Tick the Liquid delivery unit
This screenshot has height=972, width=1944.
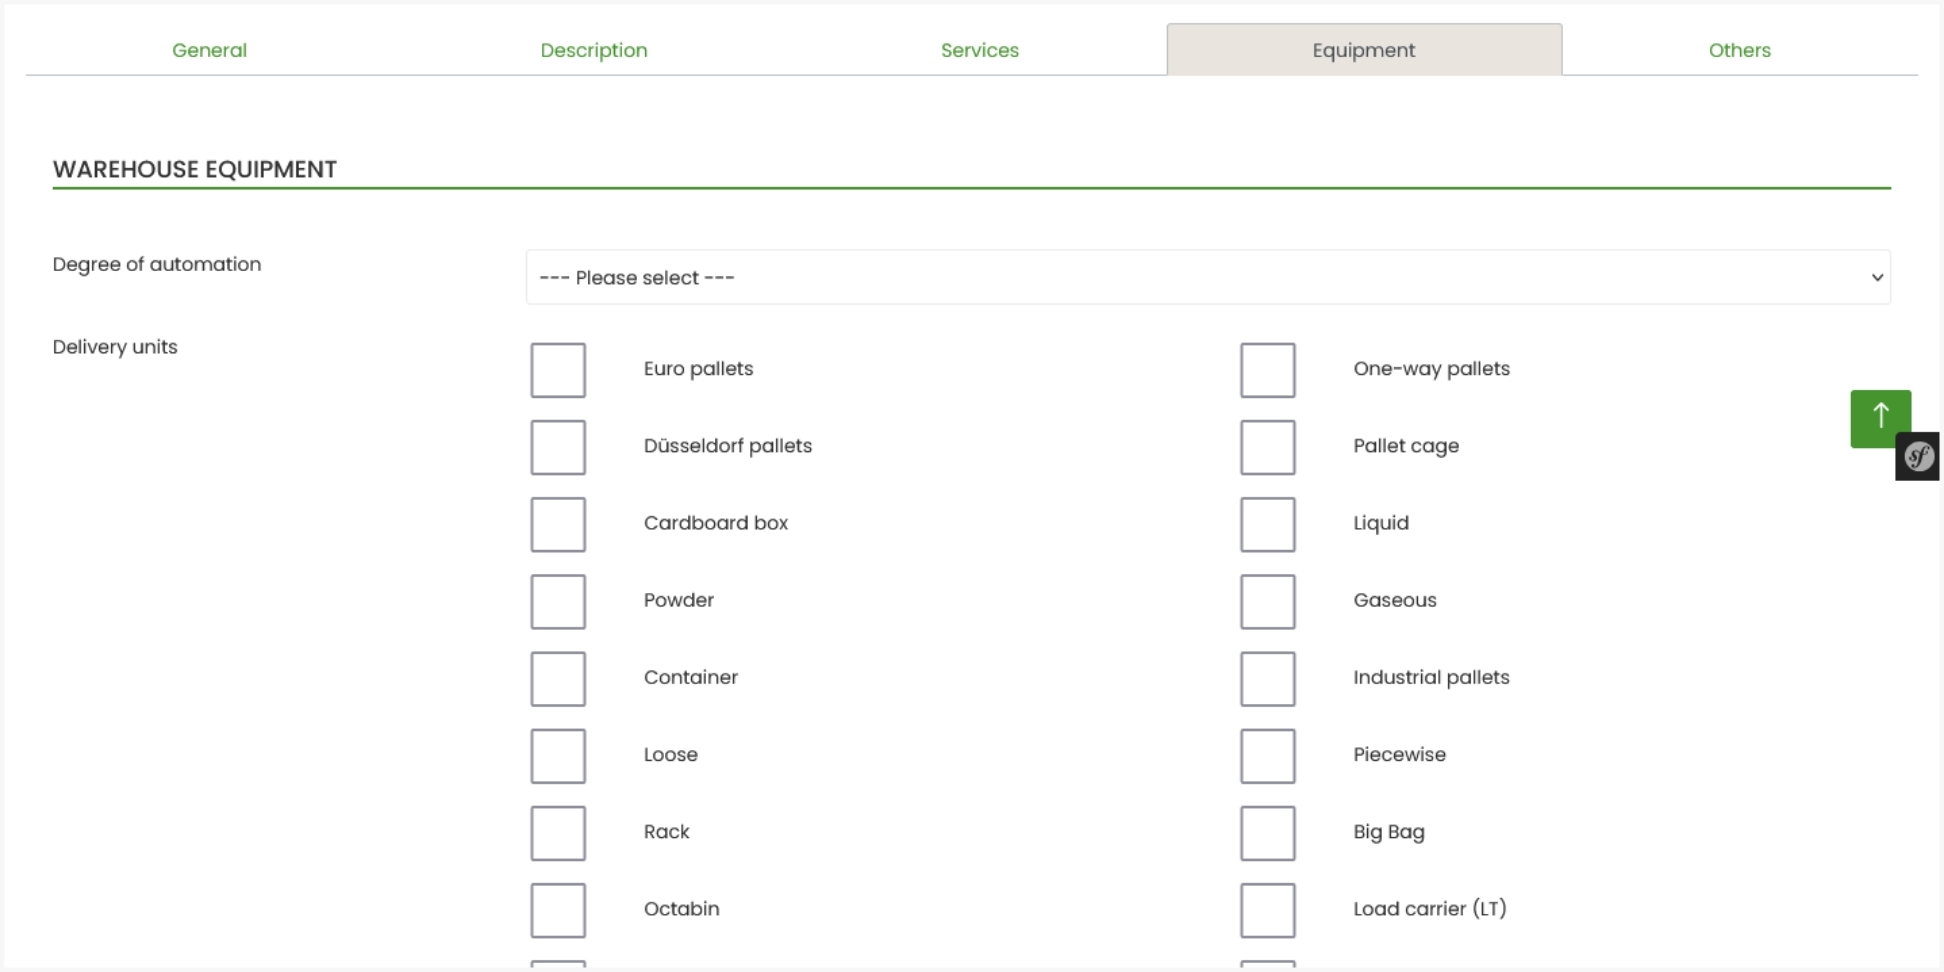point(1266,524)
